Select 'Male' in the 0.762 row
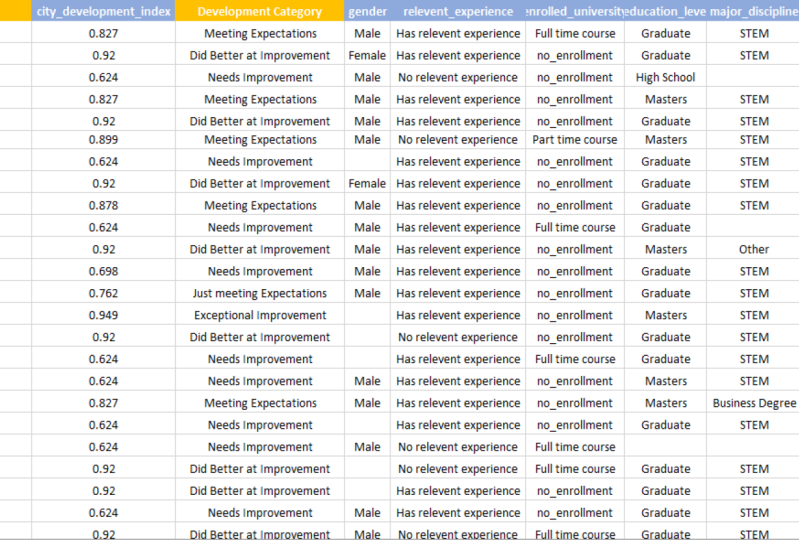Screen dimensions: 799x540 (x=367, y=293)
